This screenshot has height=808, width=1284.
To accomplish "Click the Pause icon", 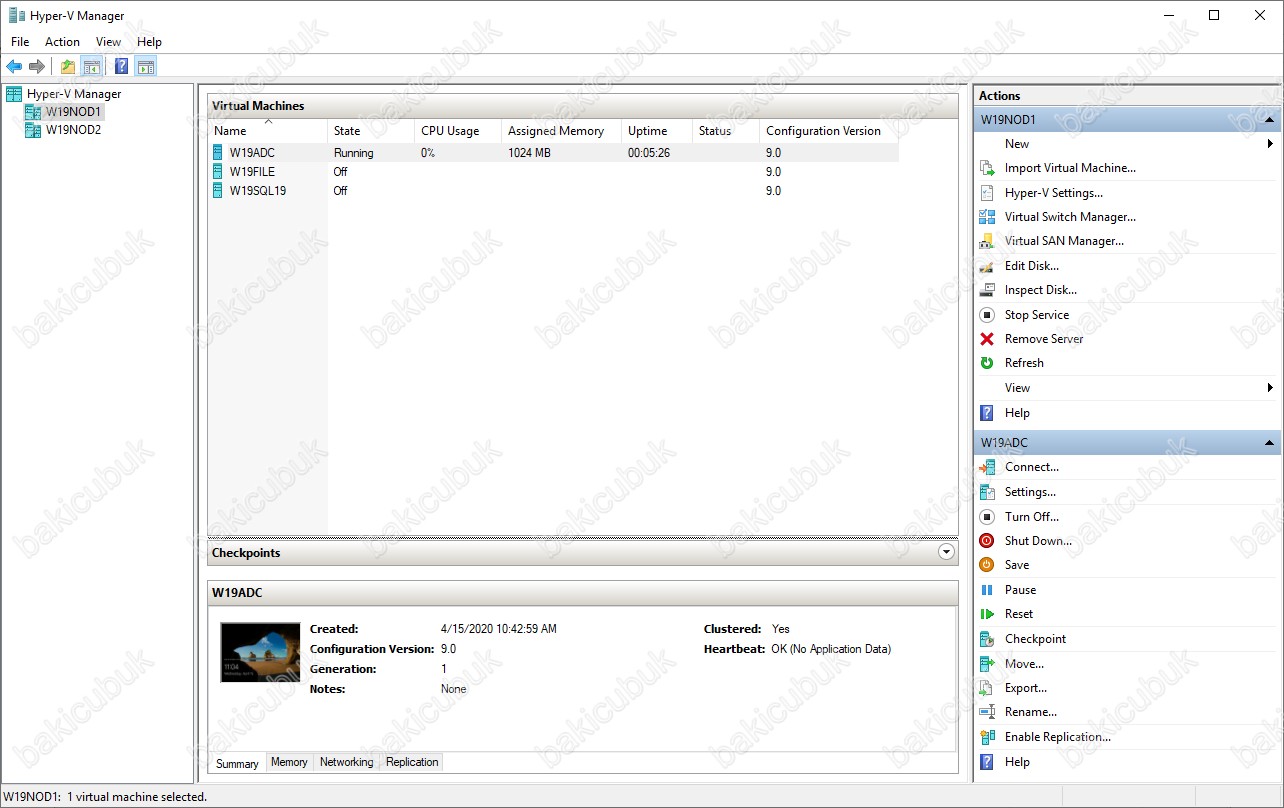I will coord(987,590).
